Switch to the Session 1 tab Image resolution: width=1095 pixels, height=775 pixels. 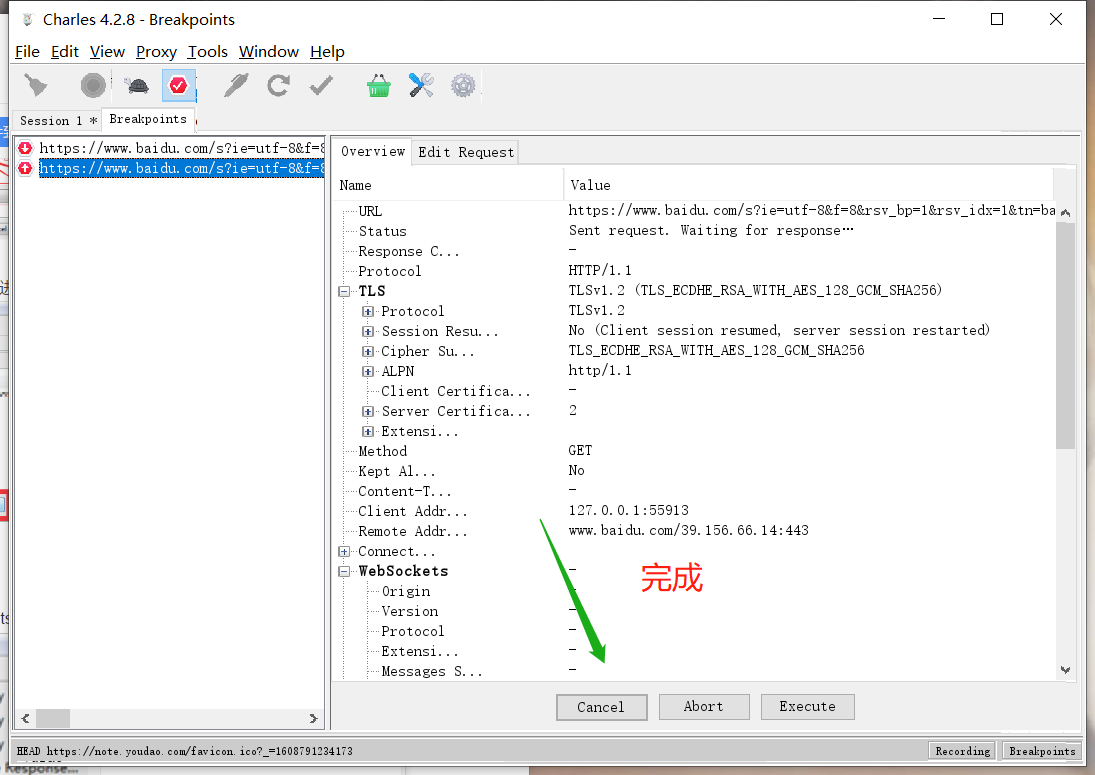[x=58, y=121]
